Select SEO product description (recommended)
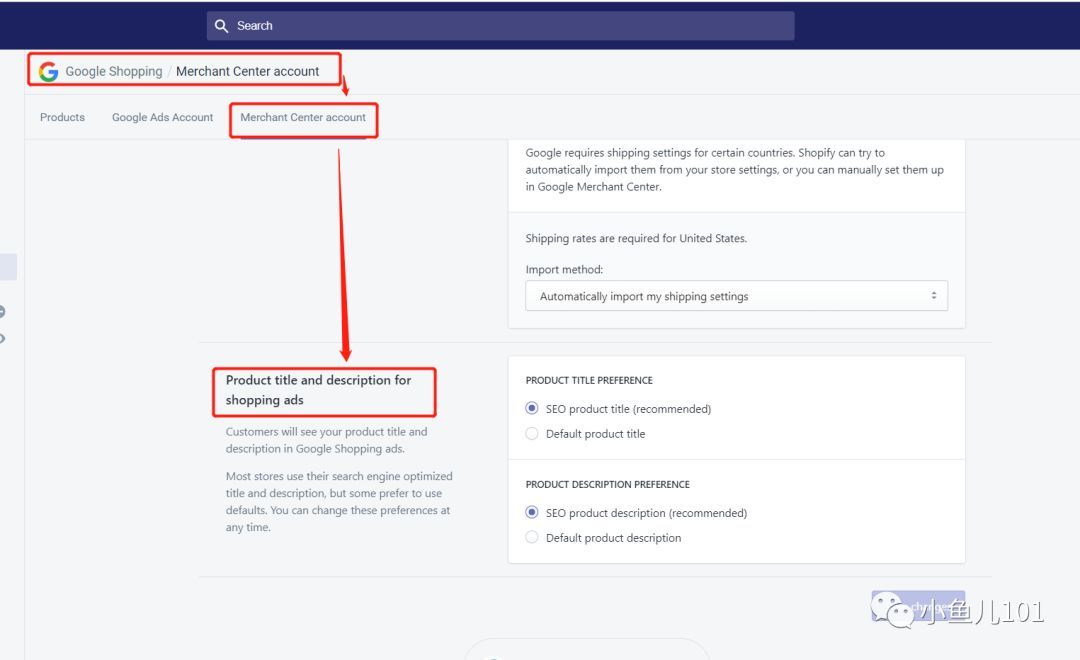Viewport: 1080px width, 660px height. point(531,512)
